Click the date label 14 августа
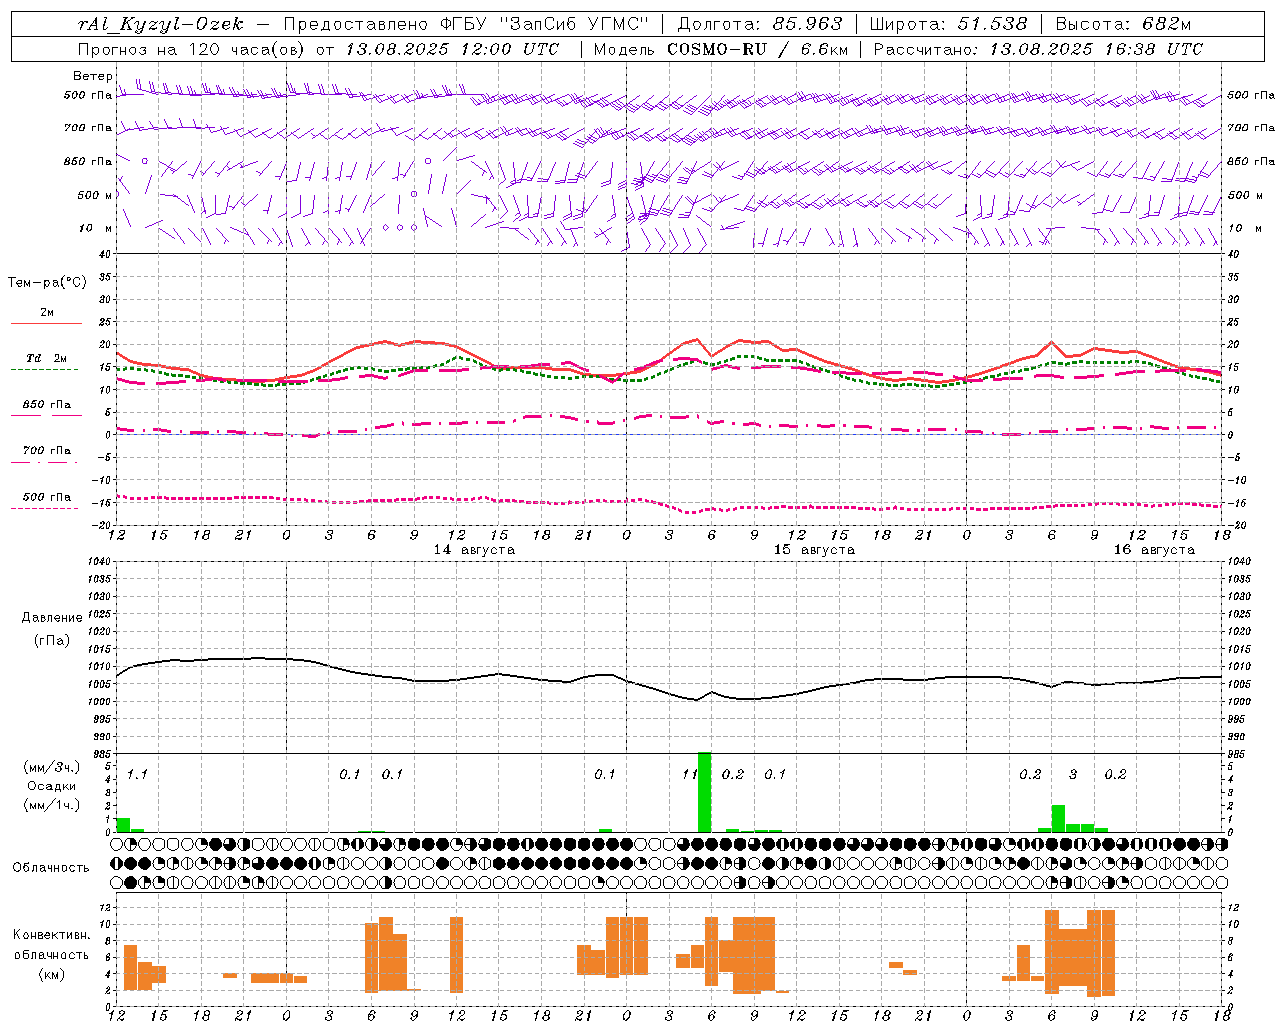This screenshot has height=1024, width=1280. coord(474,550)
